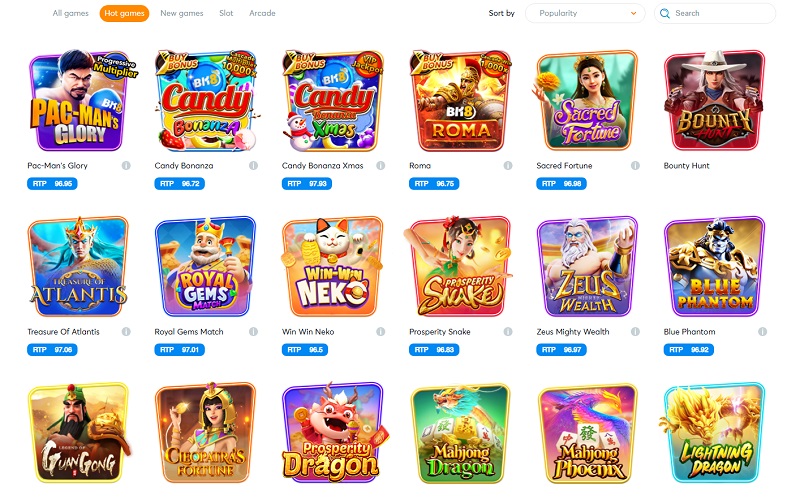Click info icon beside Candy Bonanza Xmas
The height and width of the screenshot is (500, 800).
381,165
